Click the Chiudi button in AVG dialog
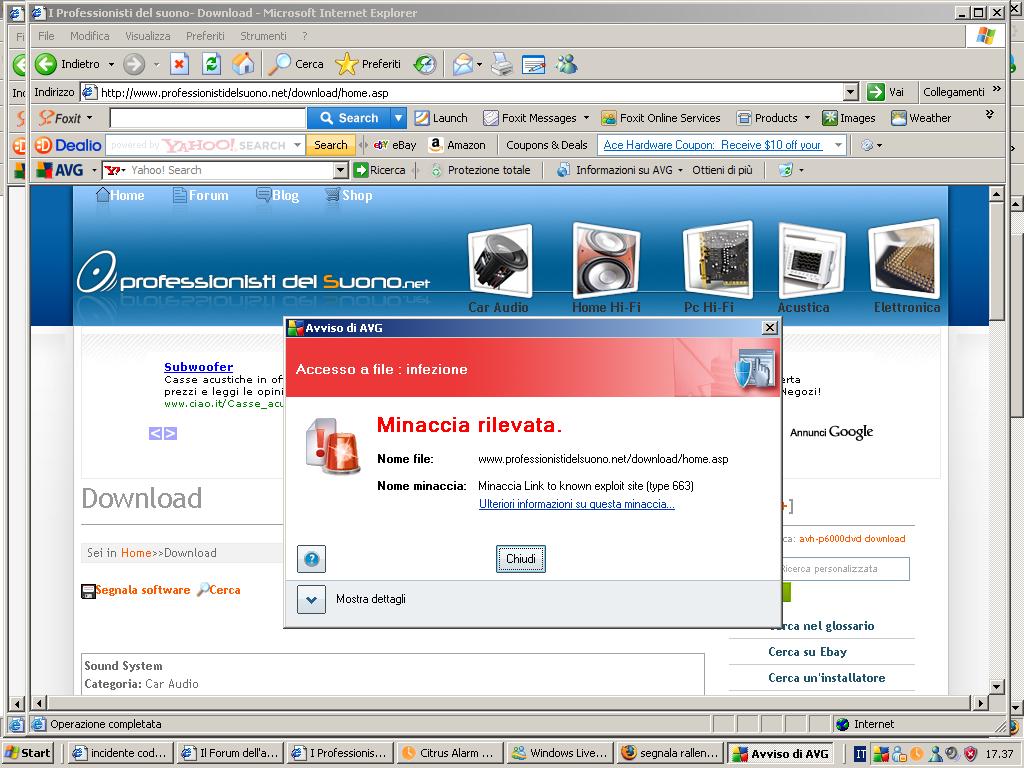This screenshot has width=1024, height=768. coord(520,559)
